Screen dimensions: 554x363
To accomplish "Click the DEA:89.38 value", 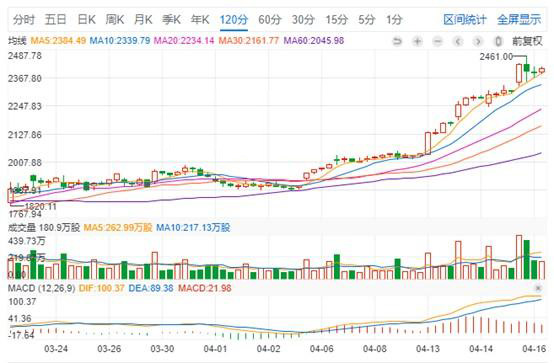I will 151,288.
